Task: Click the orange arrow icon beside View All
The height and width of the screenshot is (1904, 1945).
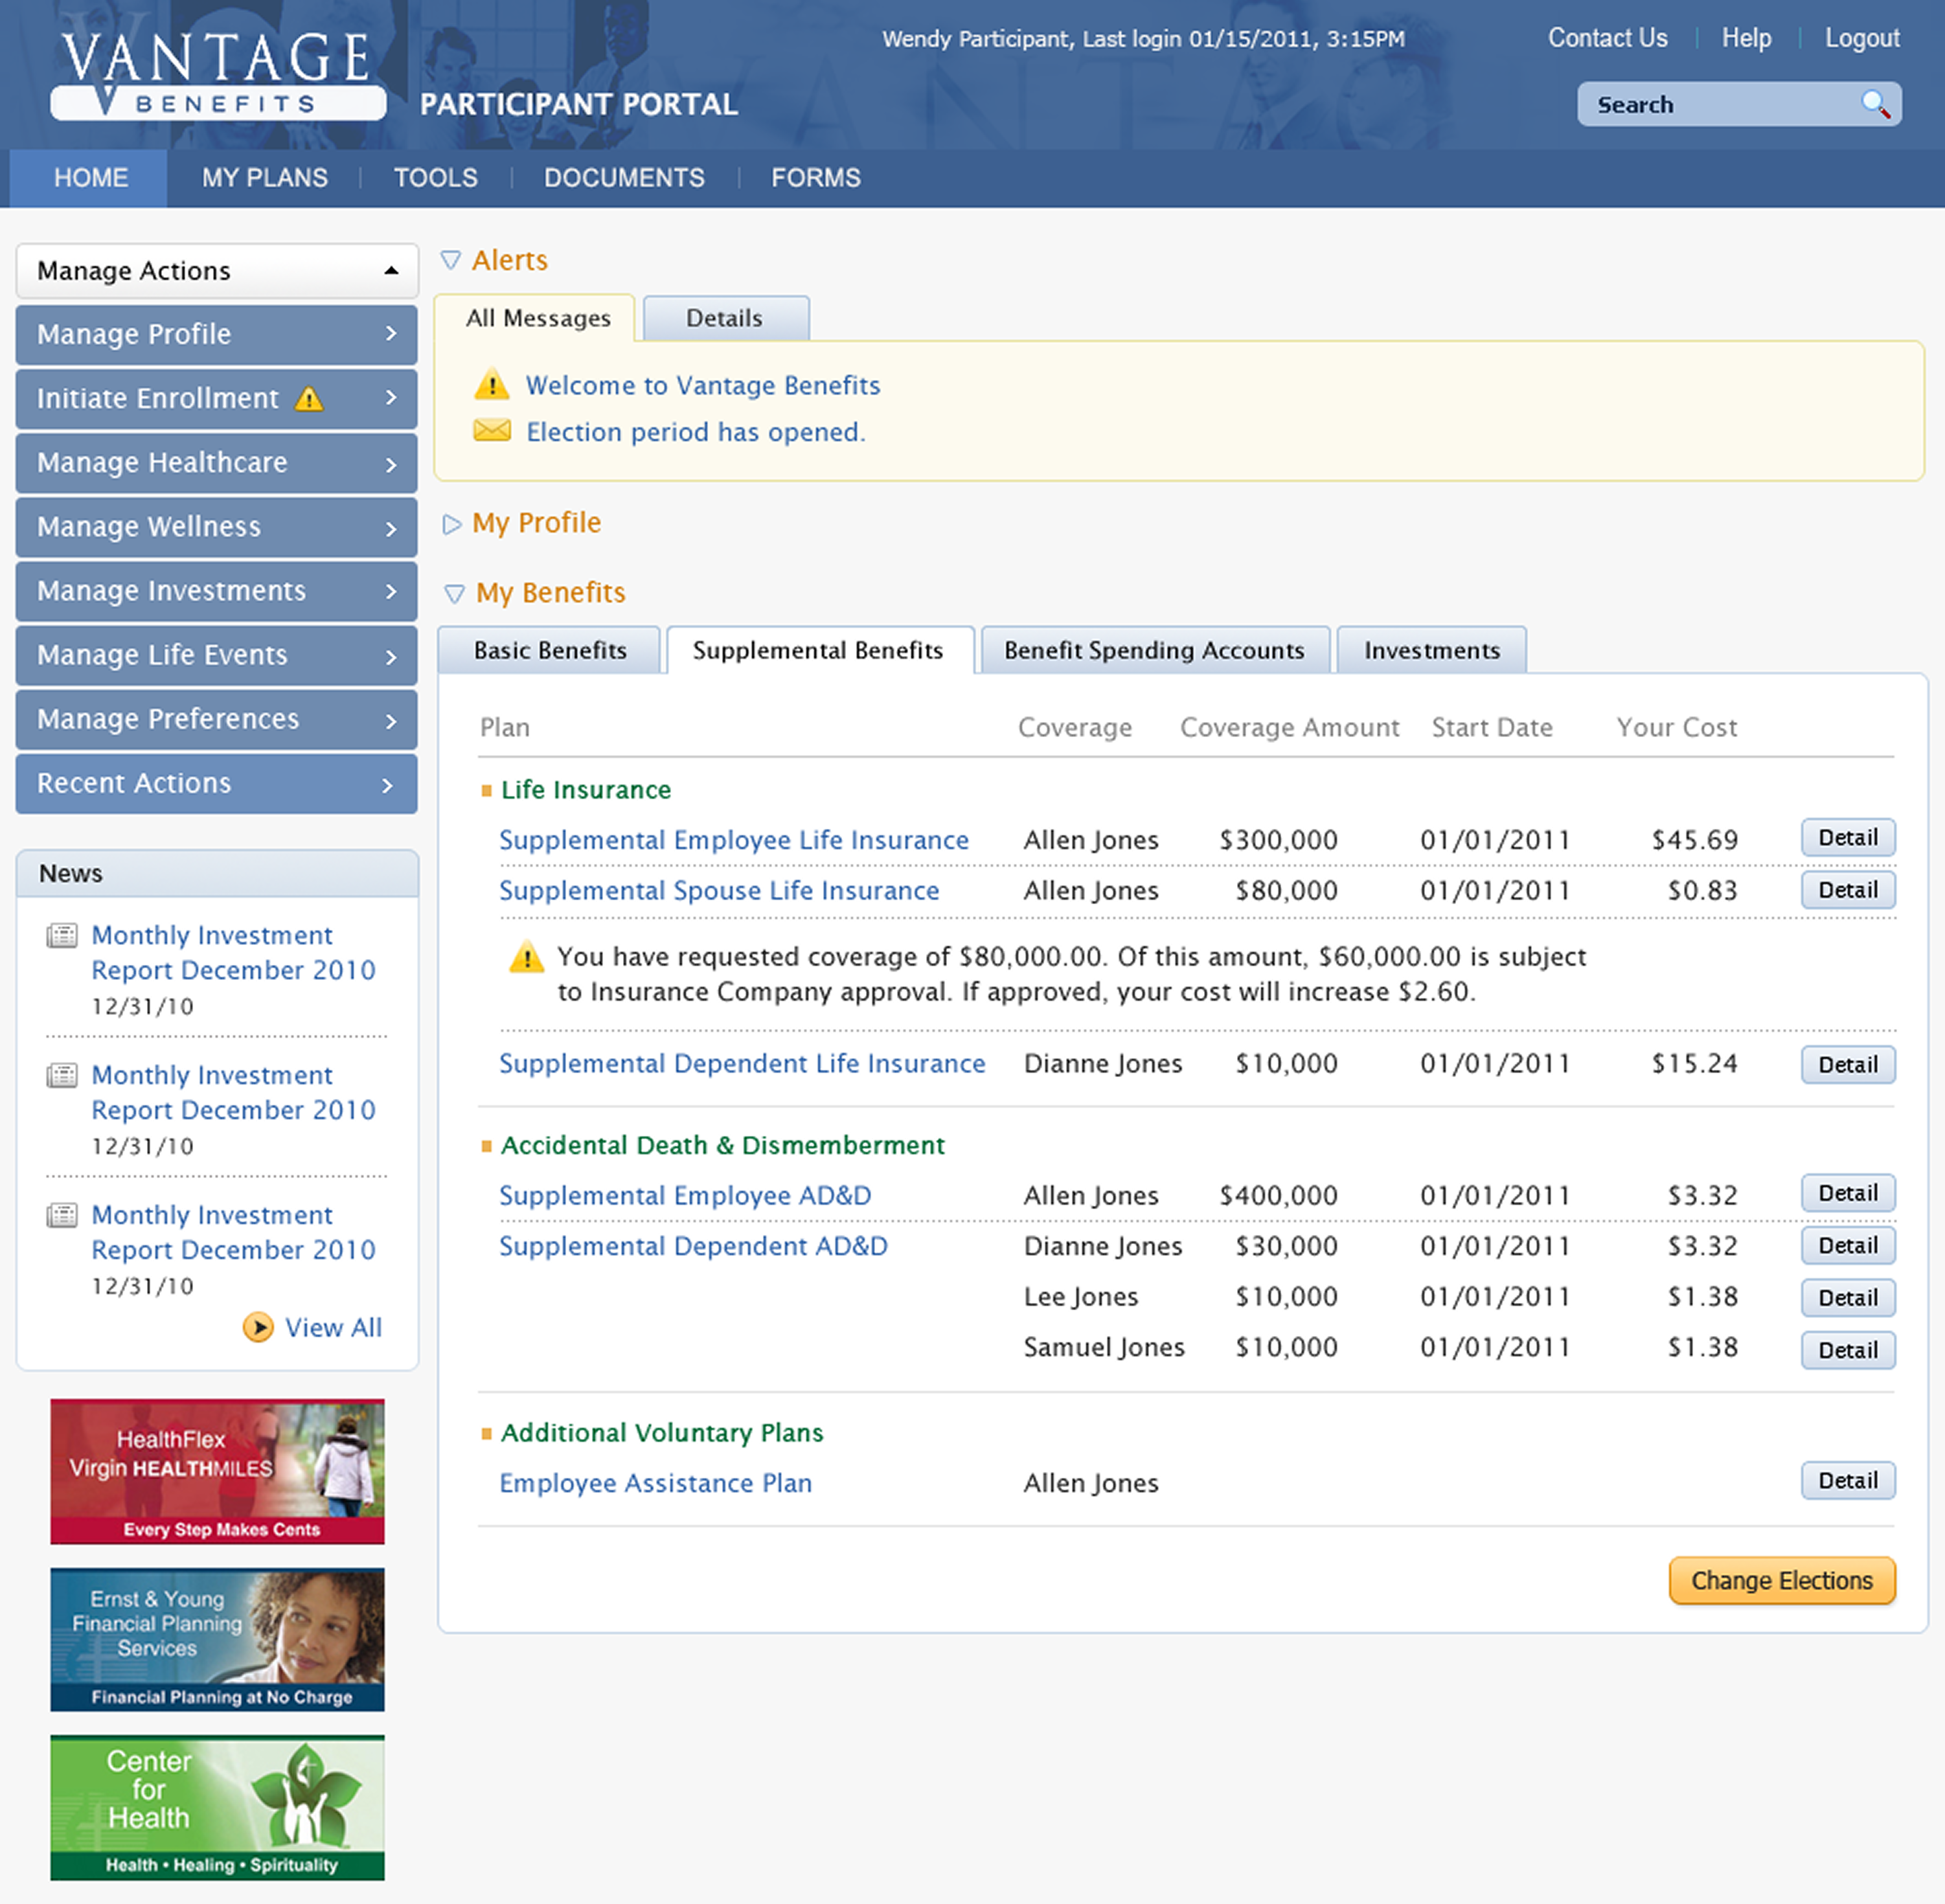Action: click(258, 1327)
